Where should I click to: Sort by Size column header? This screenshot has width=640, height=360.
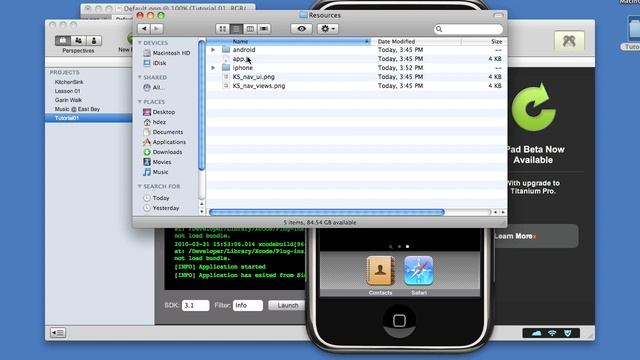click(x=484, y=41)
